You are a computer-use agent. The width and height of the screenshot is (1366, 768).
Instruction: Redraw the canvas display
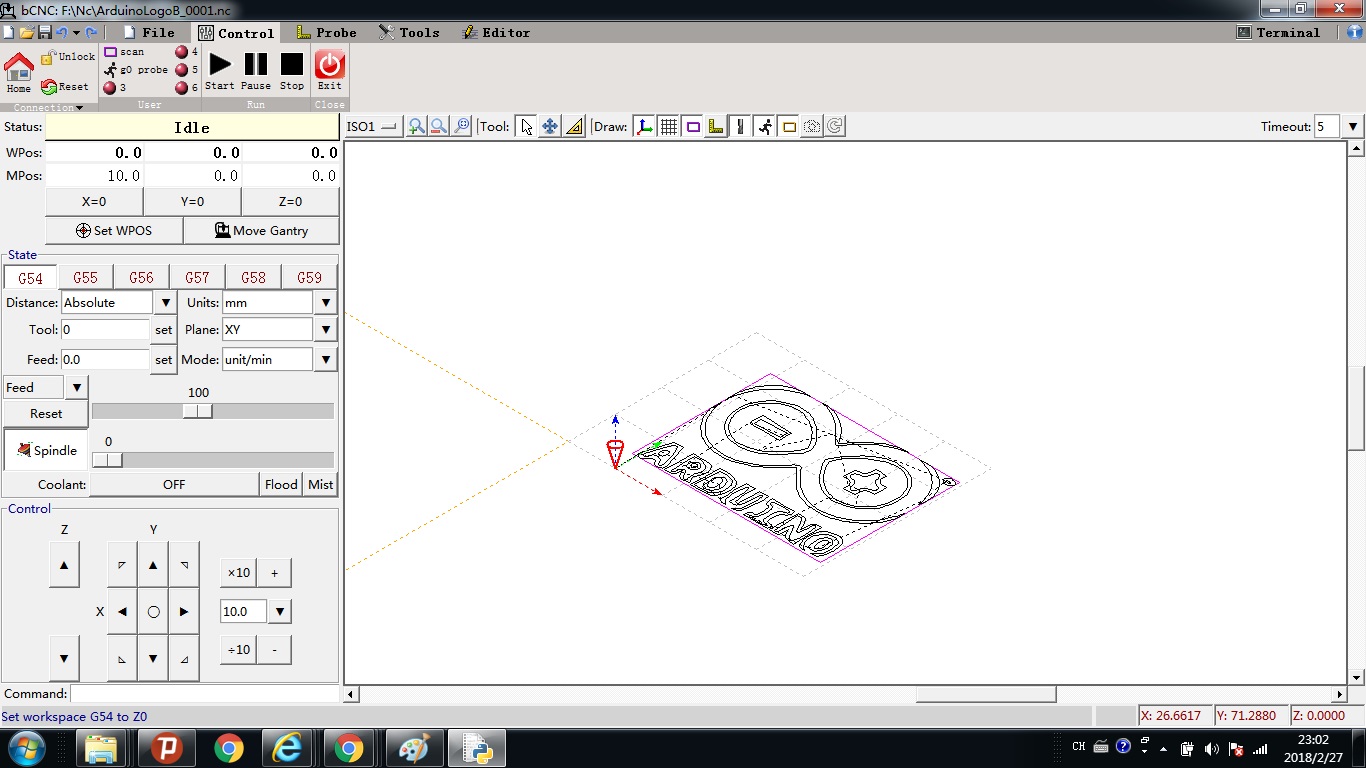point(835,126)
